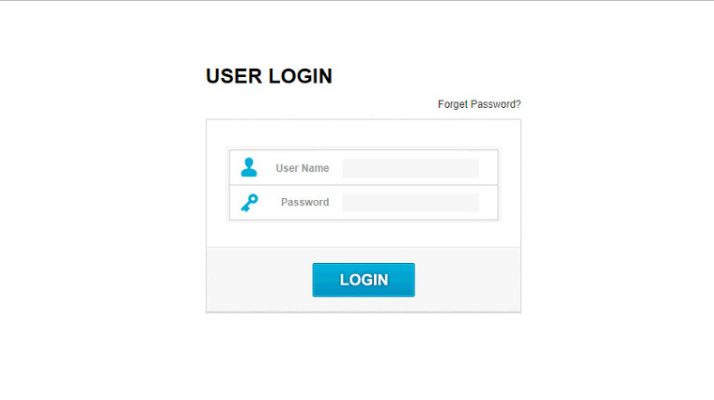Place cursor in the grey Password box
This screenshot has height=400, width=714.
(x=410, y=202)
